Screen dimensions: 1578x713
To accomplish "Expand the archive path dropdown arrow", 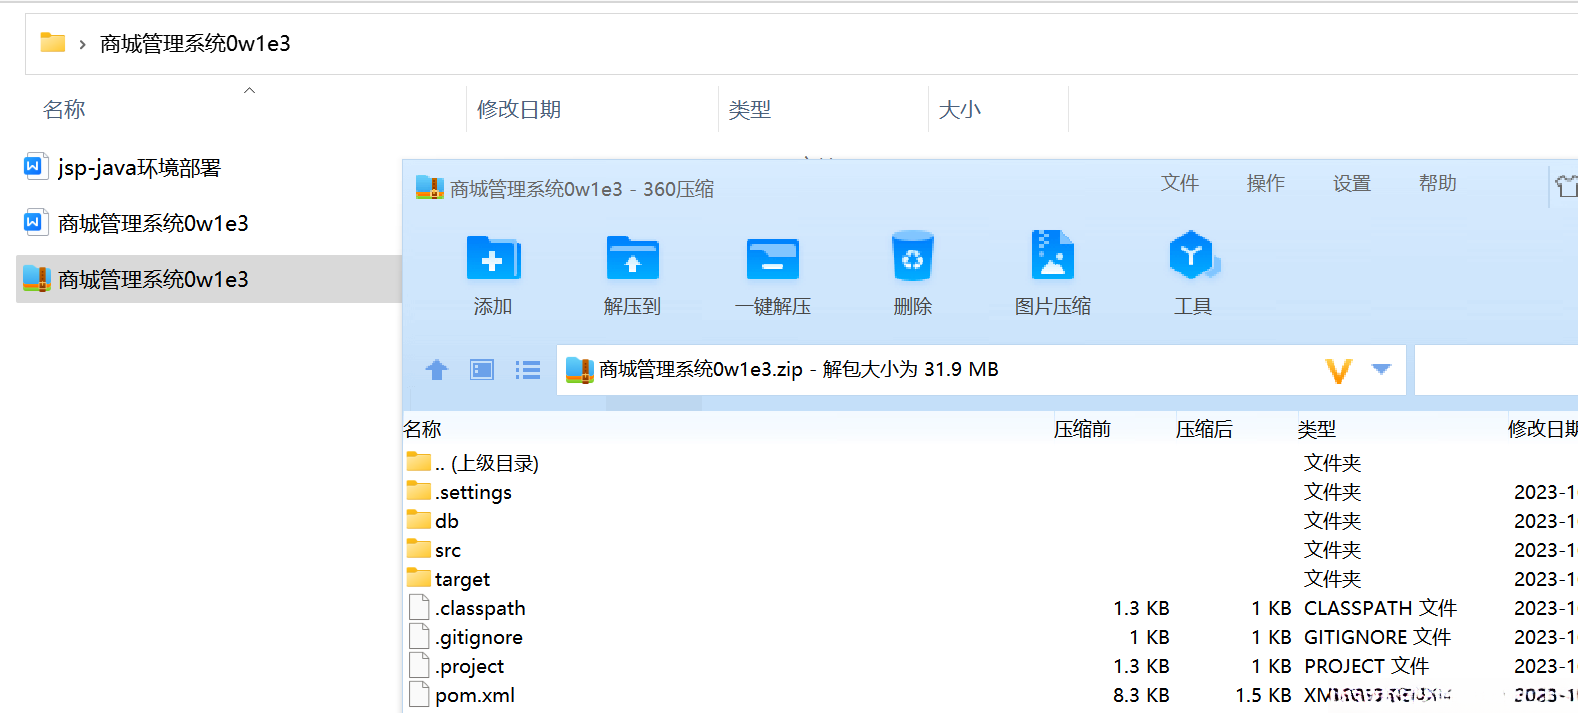I will pyautogui.click(x=1382, y=369).
